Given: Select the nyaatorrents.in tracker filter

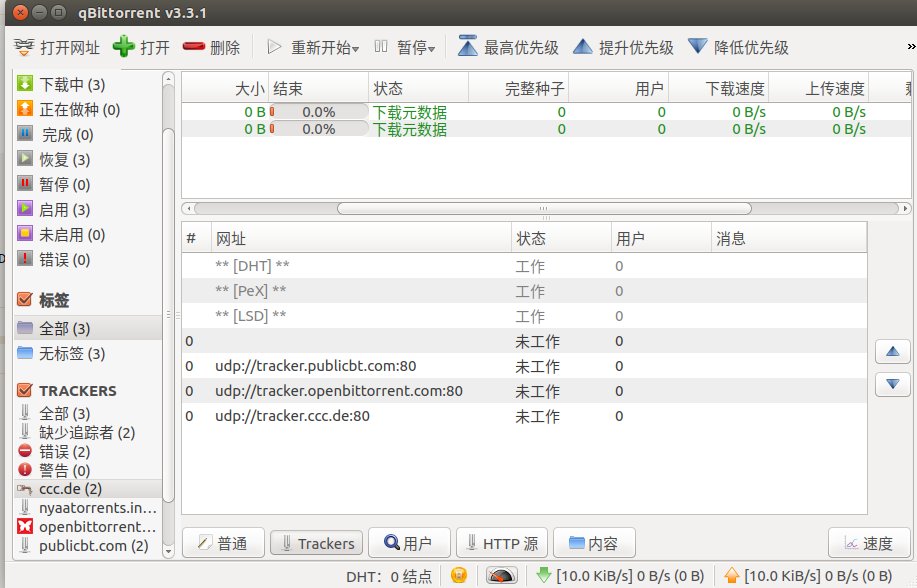Looking at the screenshot, I should (88, 508).
